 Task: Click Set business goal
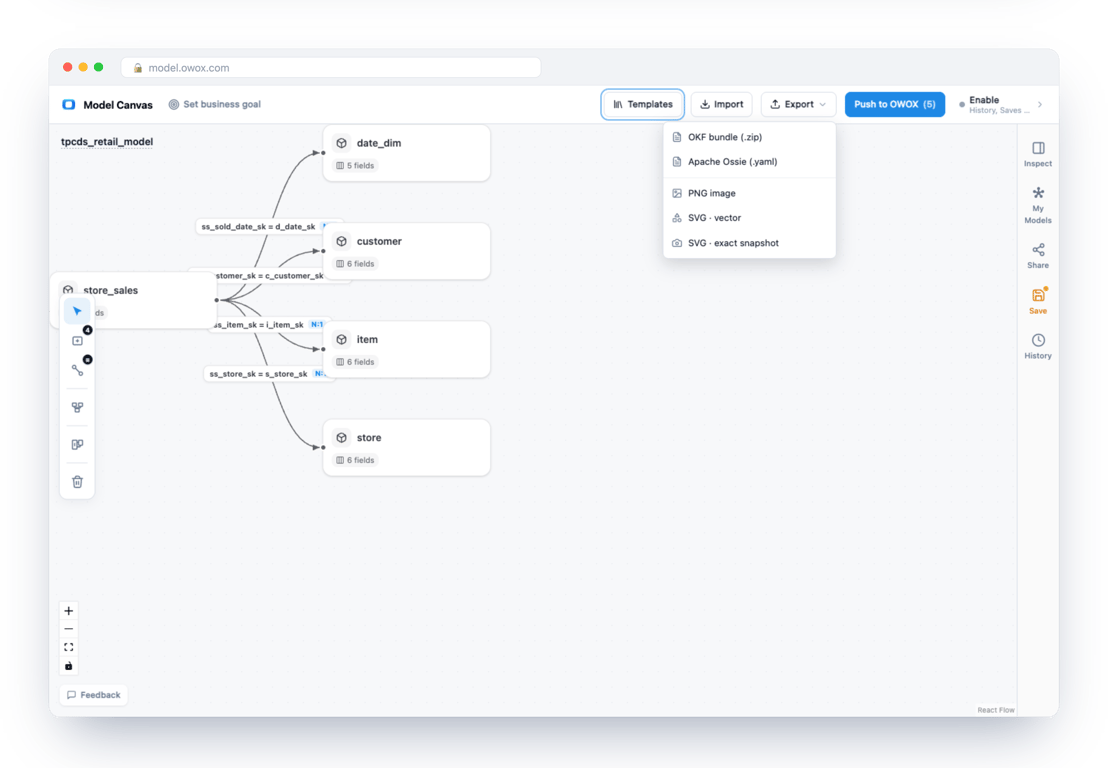pos(215,104)
